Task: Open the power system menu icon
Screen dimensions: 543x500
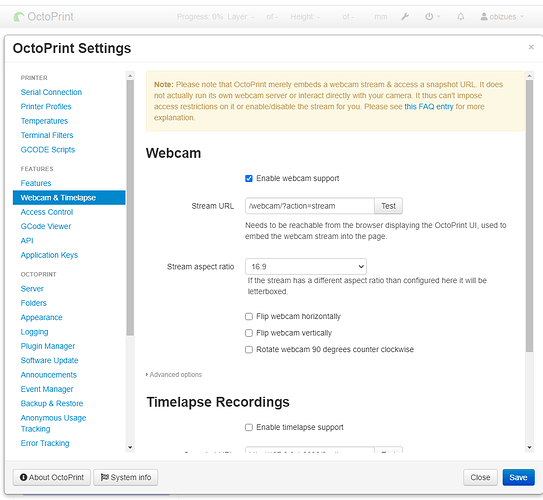Action: point(432,16)
